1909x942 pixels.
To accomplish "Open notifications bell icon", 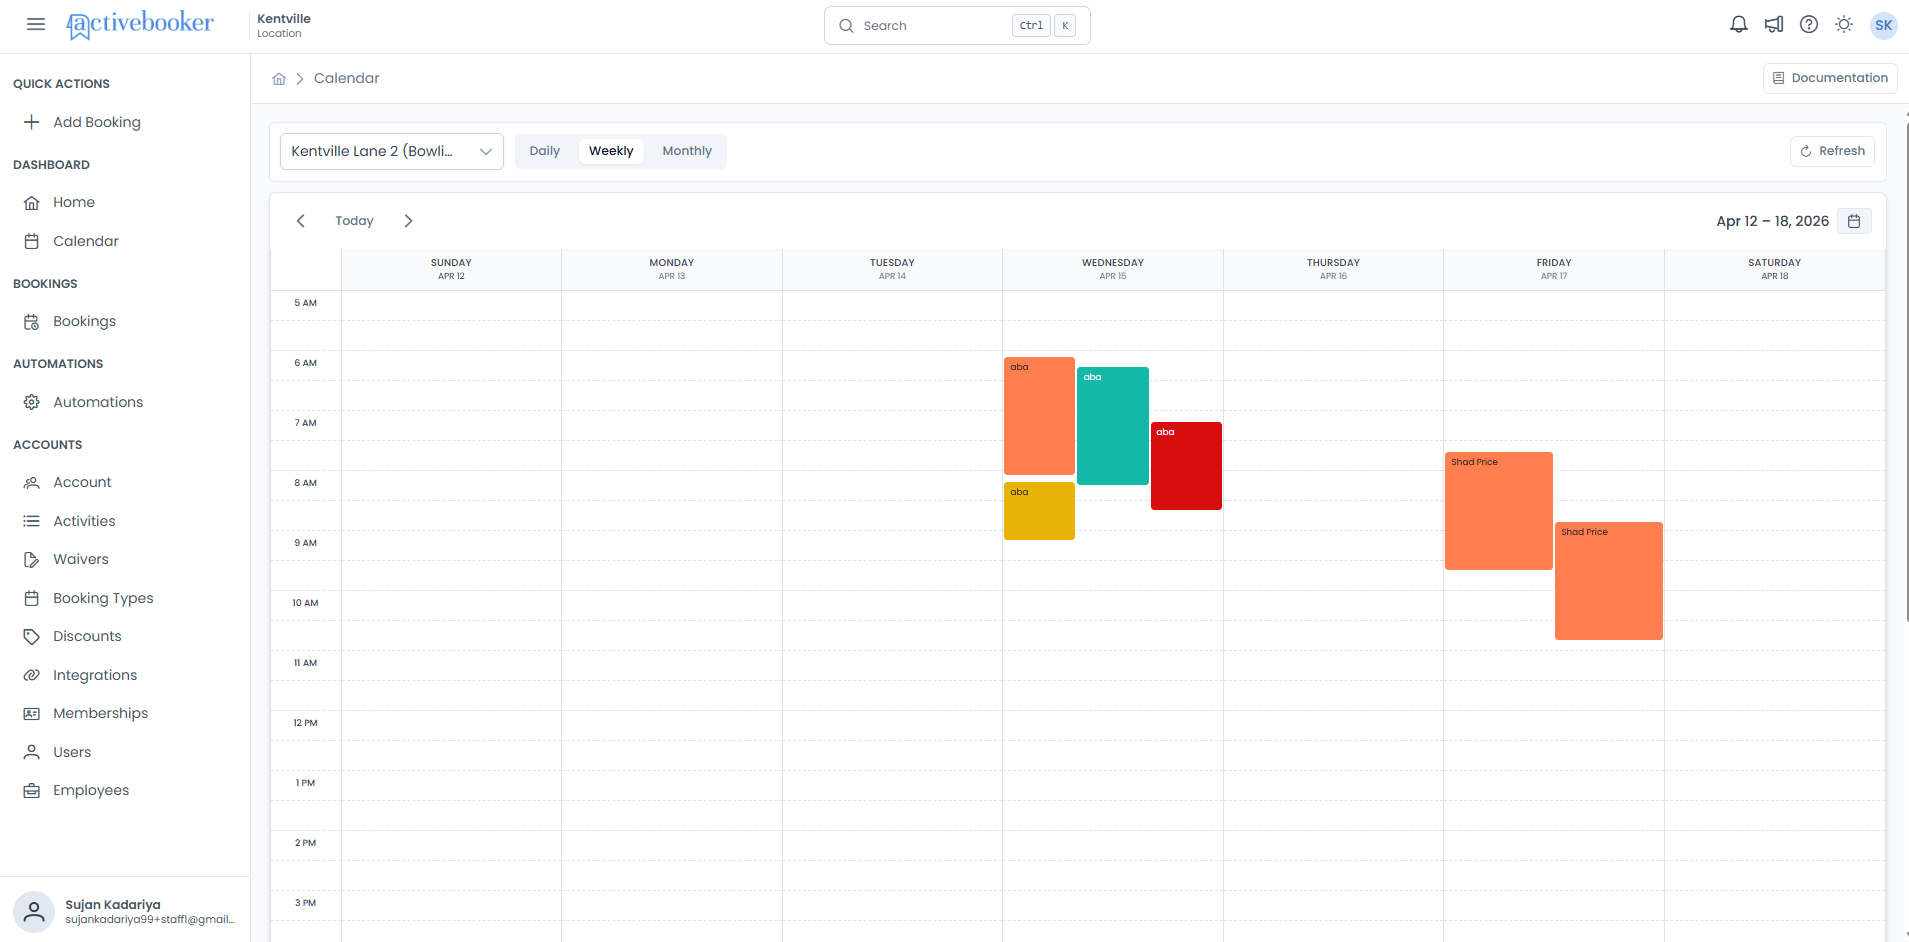I will pos(1739,25).
